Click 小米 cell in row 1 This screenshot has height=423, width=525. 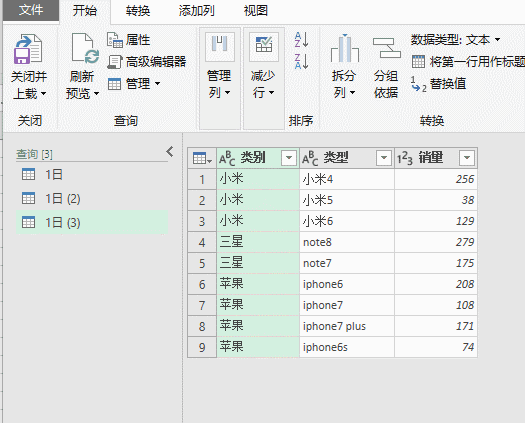tap(258, 180)
